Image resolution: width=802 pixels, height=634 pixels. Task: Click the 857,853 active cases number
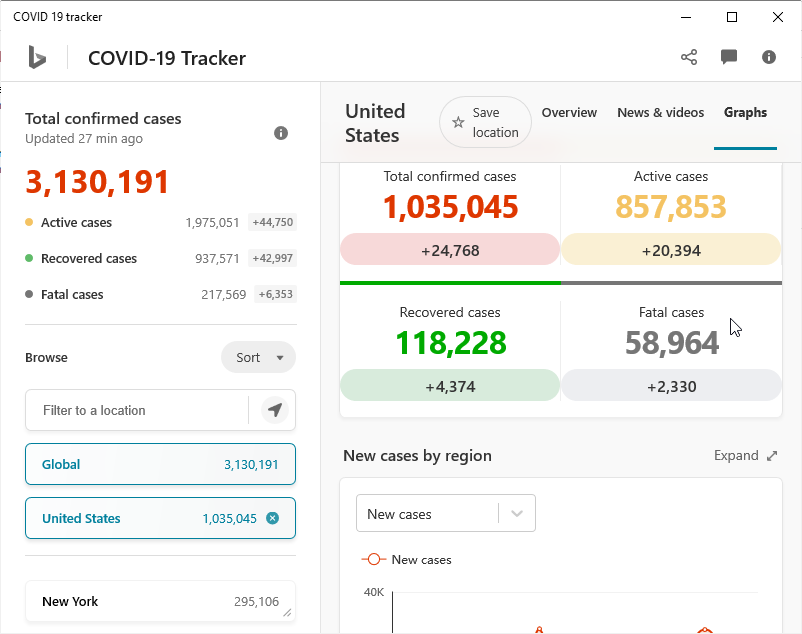tap(671, 207)
